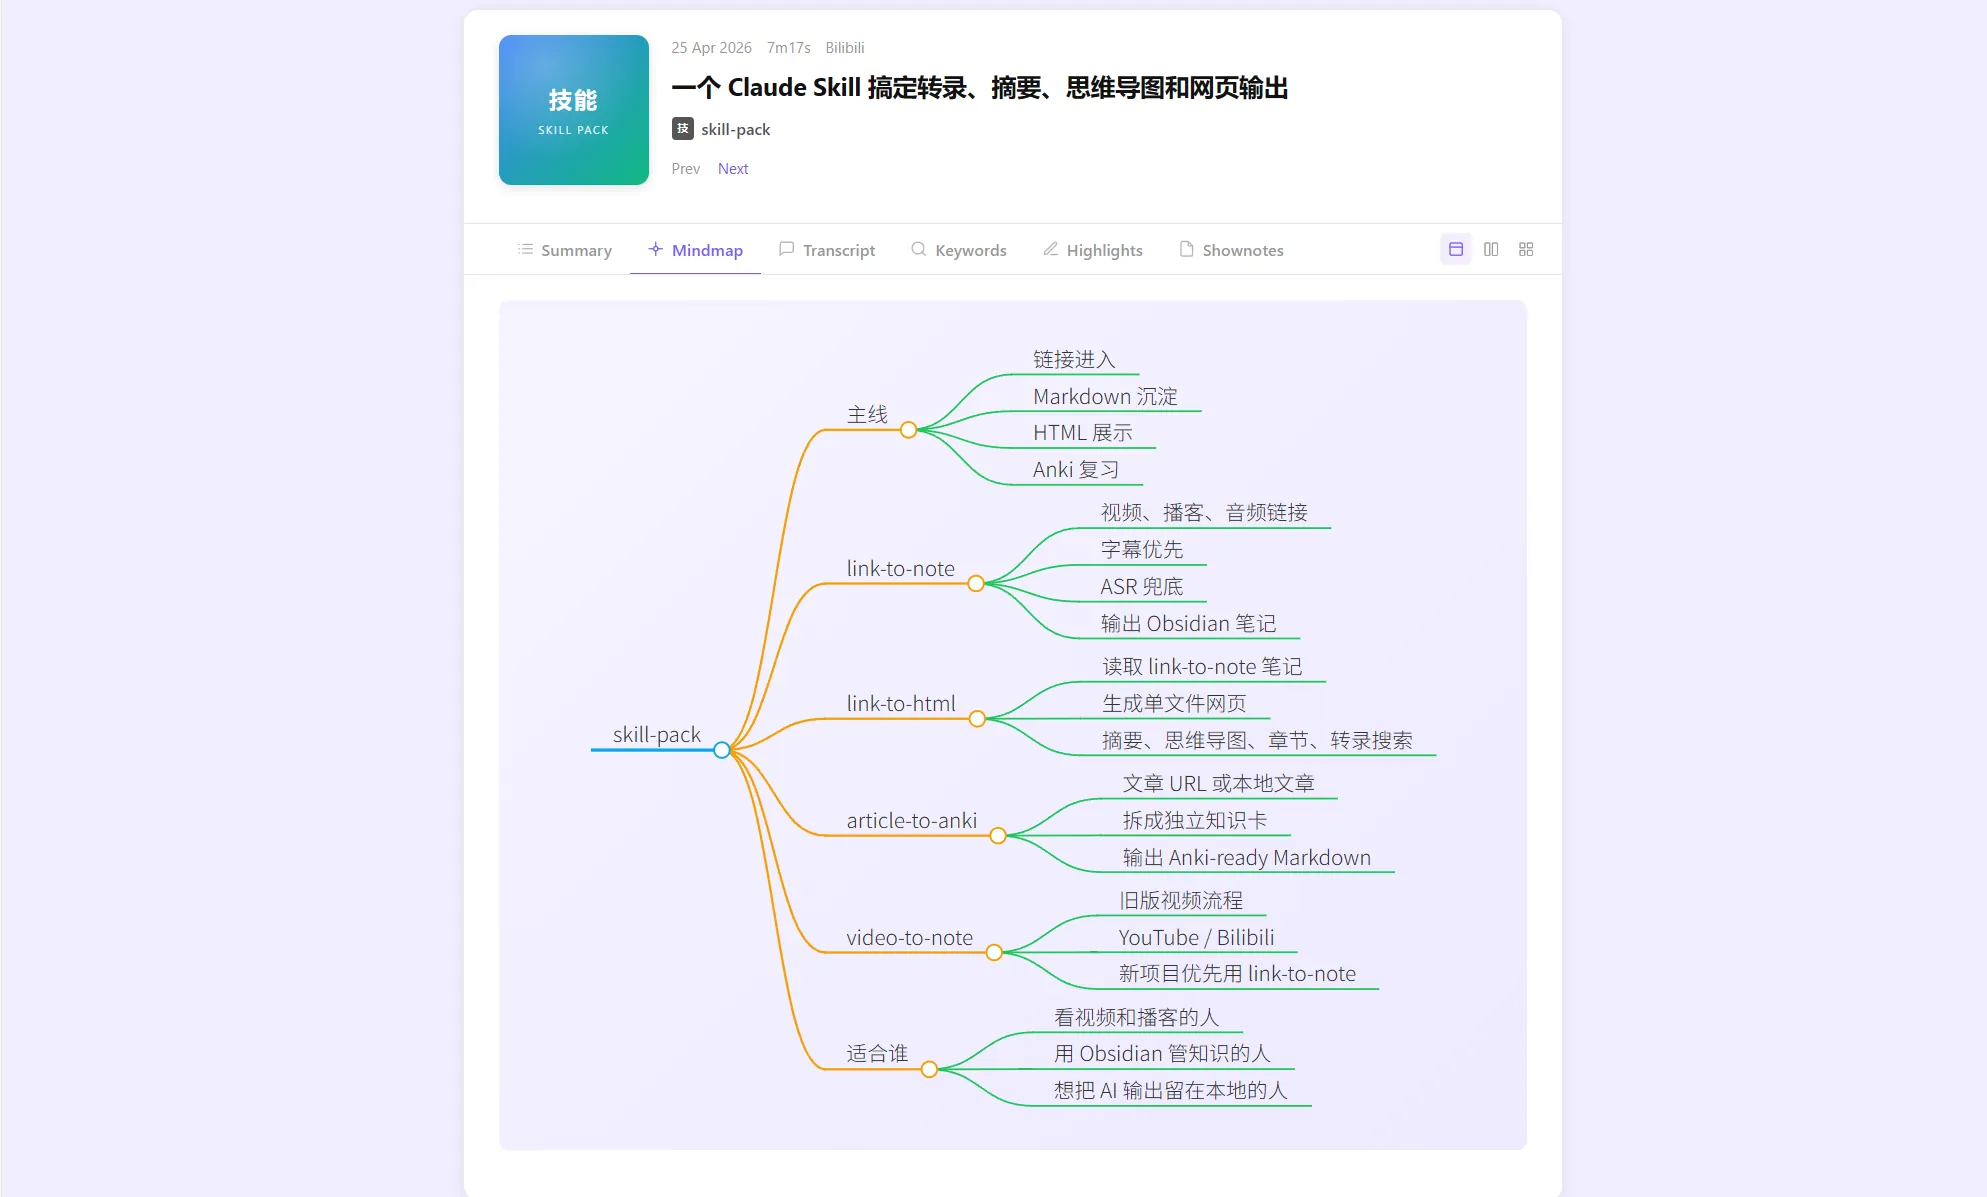Select the 主线 branch label

click(x=867, y=415)
